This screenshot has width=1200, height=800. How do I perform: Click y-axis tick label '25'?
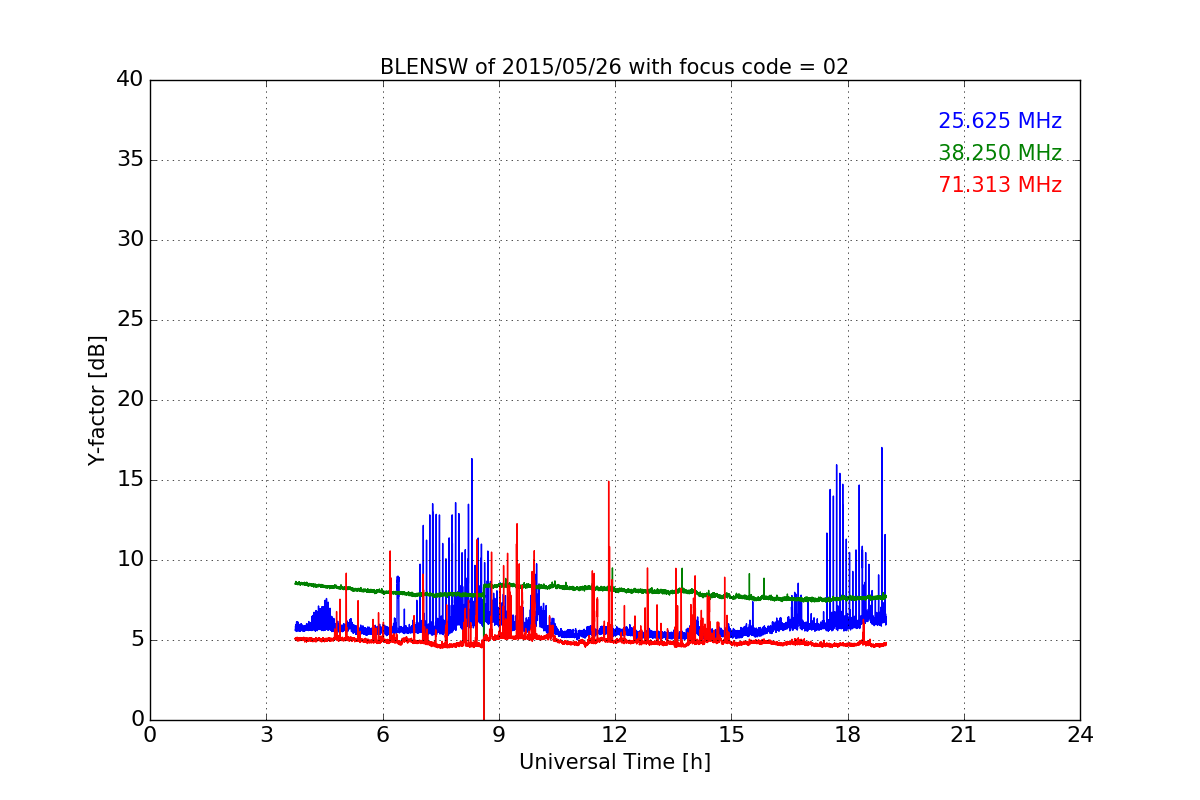point(130,320)
